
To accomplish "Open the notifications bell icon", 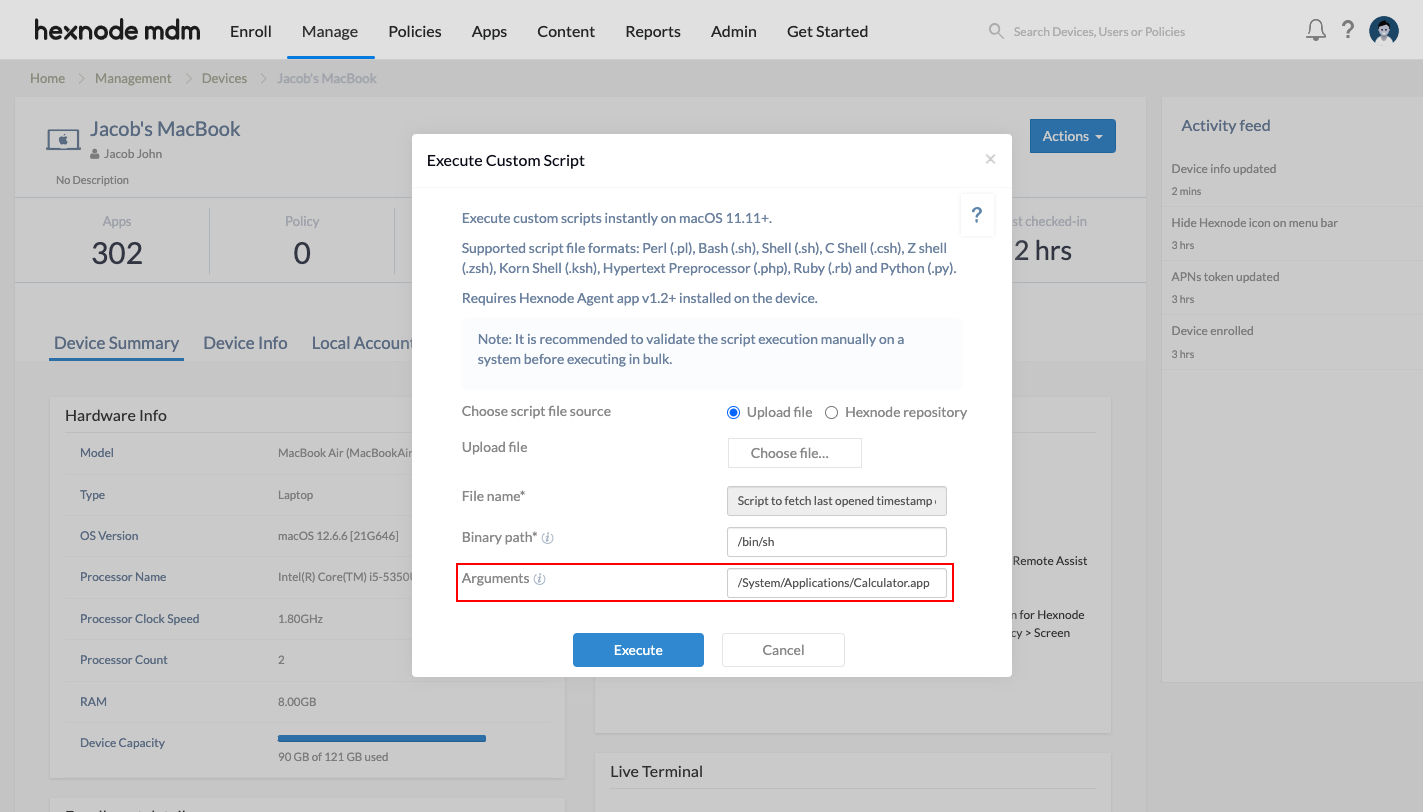I will click(x=1316, y=30).
